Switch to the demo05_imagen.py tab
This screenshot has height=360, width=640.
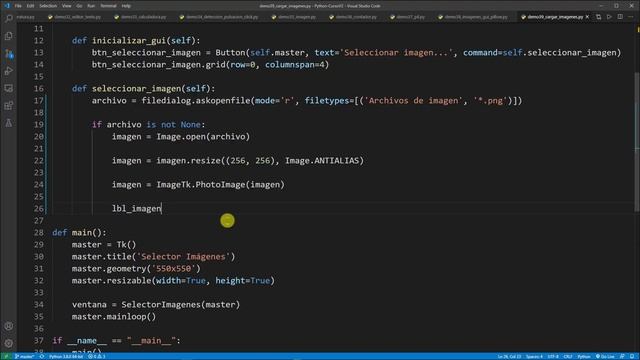pyautogui.click(x=294, y=17)
